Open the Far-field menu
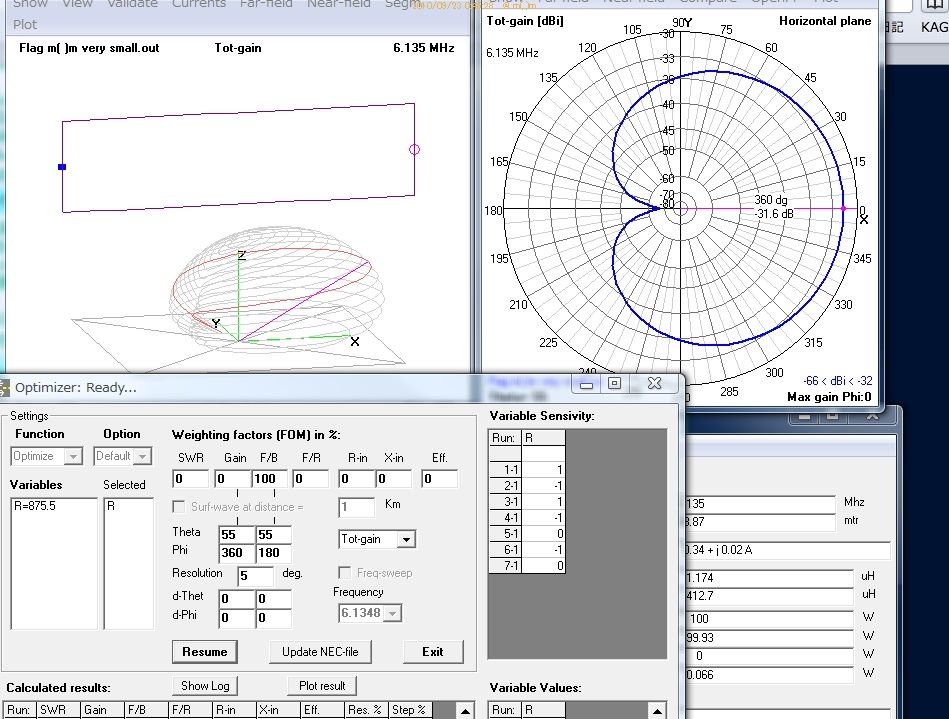 click(x=266, y=4)
